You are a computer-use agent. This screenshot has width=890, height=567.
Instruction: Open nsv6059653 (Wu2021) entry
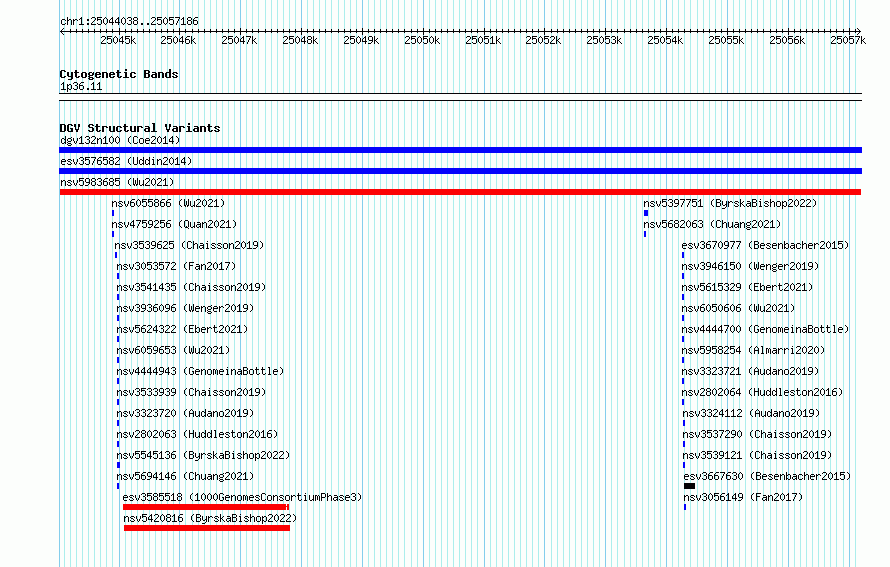point(173,350)
